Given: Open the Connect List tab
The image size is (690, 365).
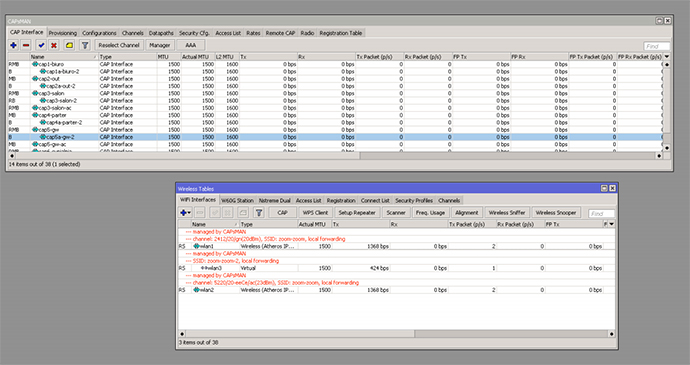Looking at the screenshot, I should click(375, 200).
